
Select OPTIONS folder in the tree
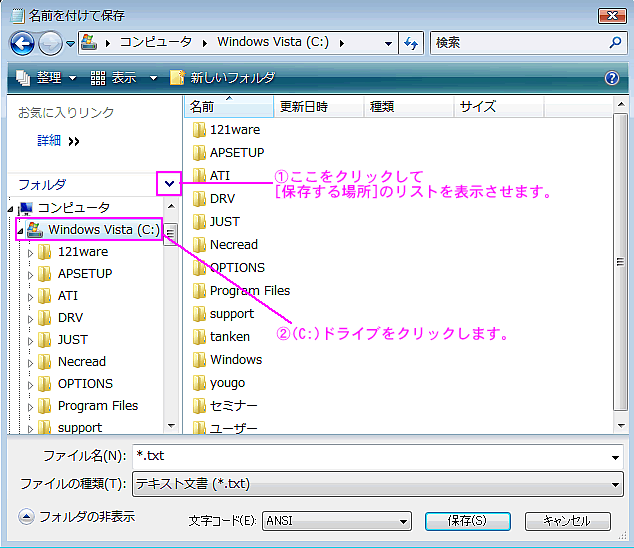[x=85, y=383]
